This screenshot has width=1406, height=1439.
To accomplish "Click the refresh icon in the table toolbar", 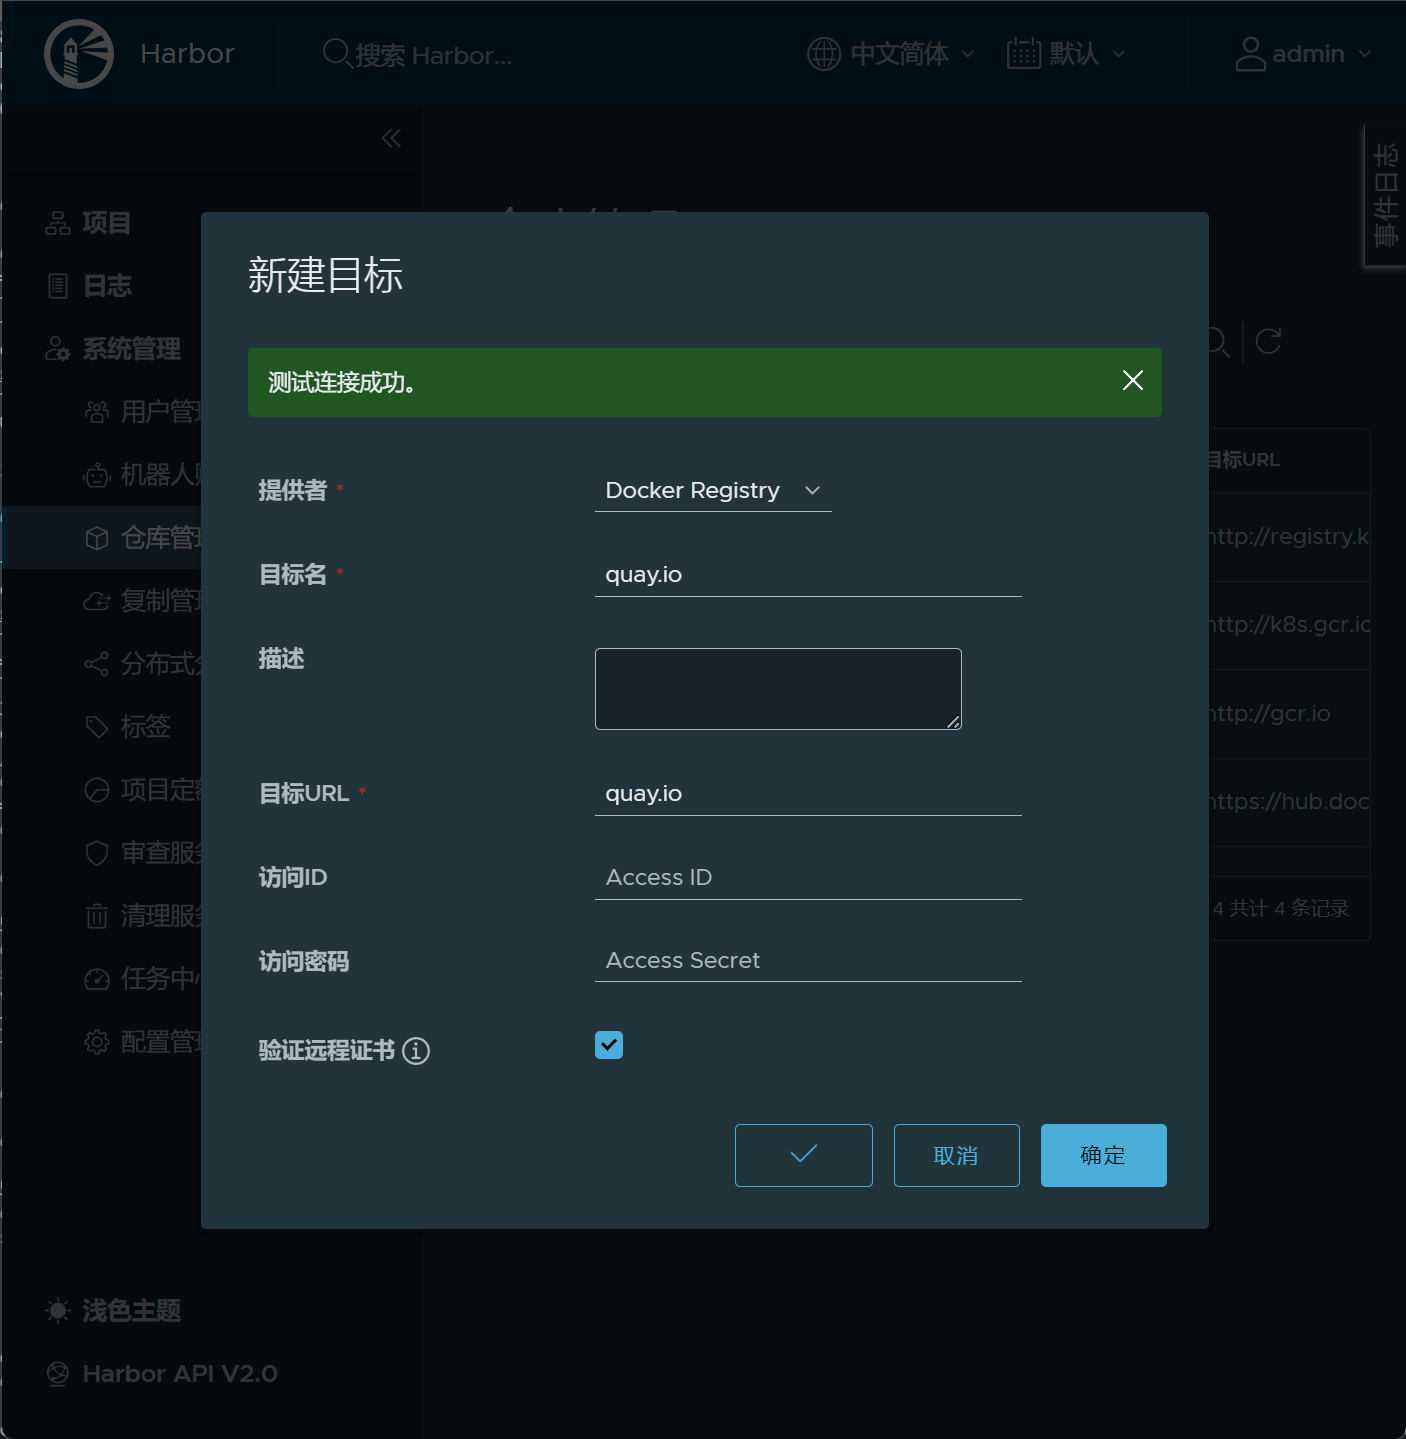I will pos(1268,342).
